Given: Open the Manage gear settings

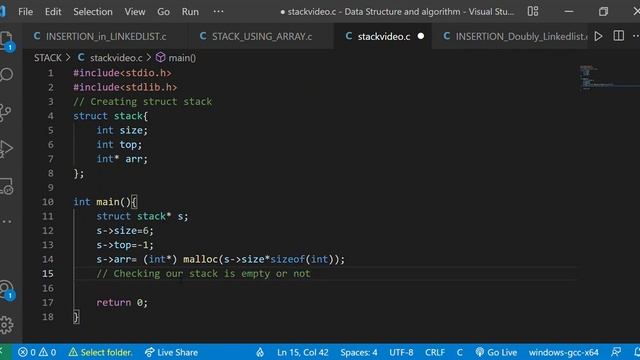Looking at the screenshot, I should (7, 325).
